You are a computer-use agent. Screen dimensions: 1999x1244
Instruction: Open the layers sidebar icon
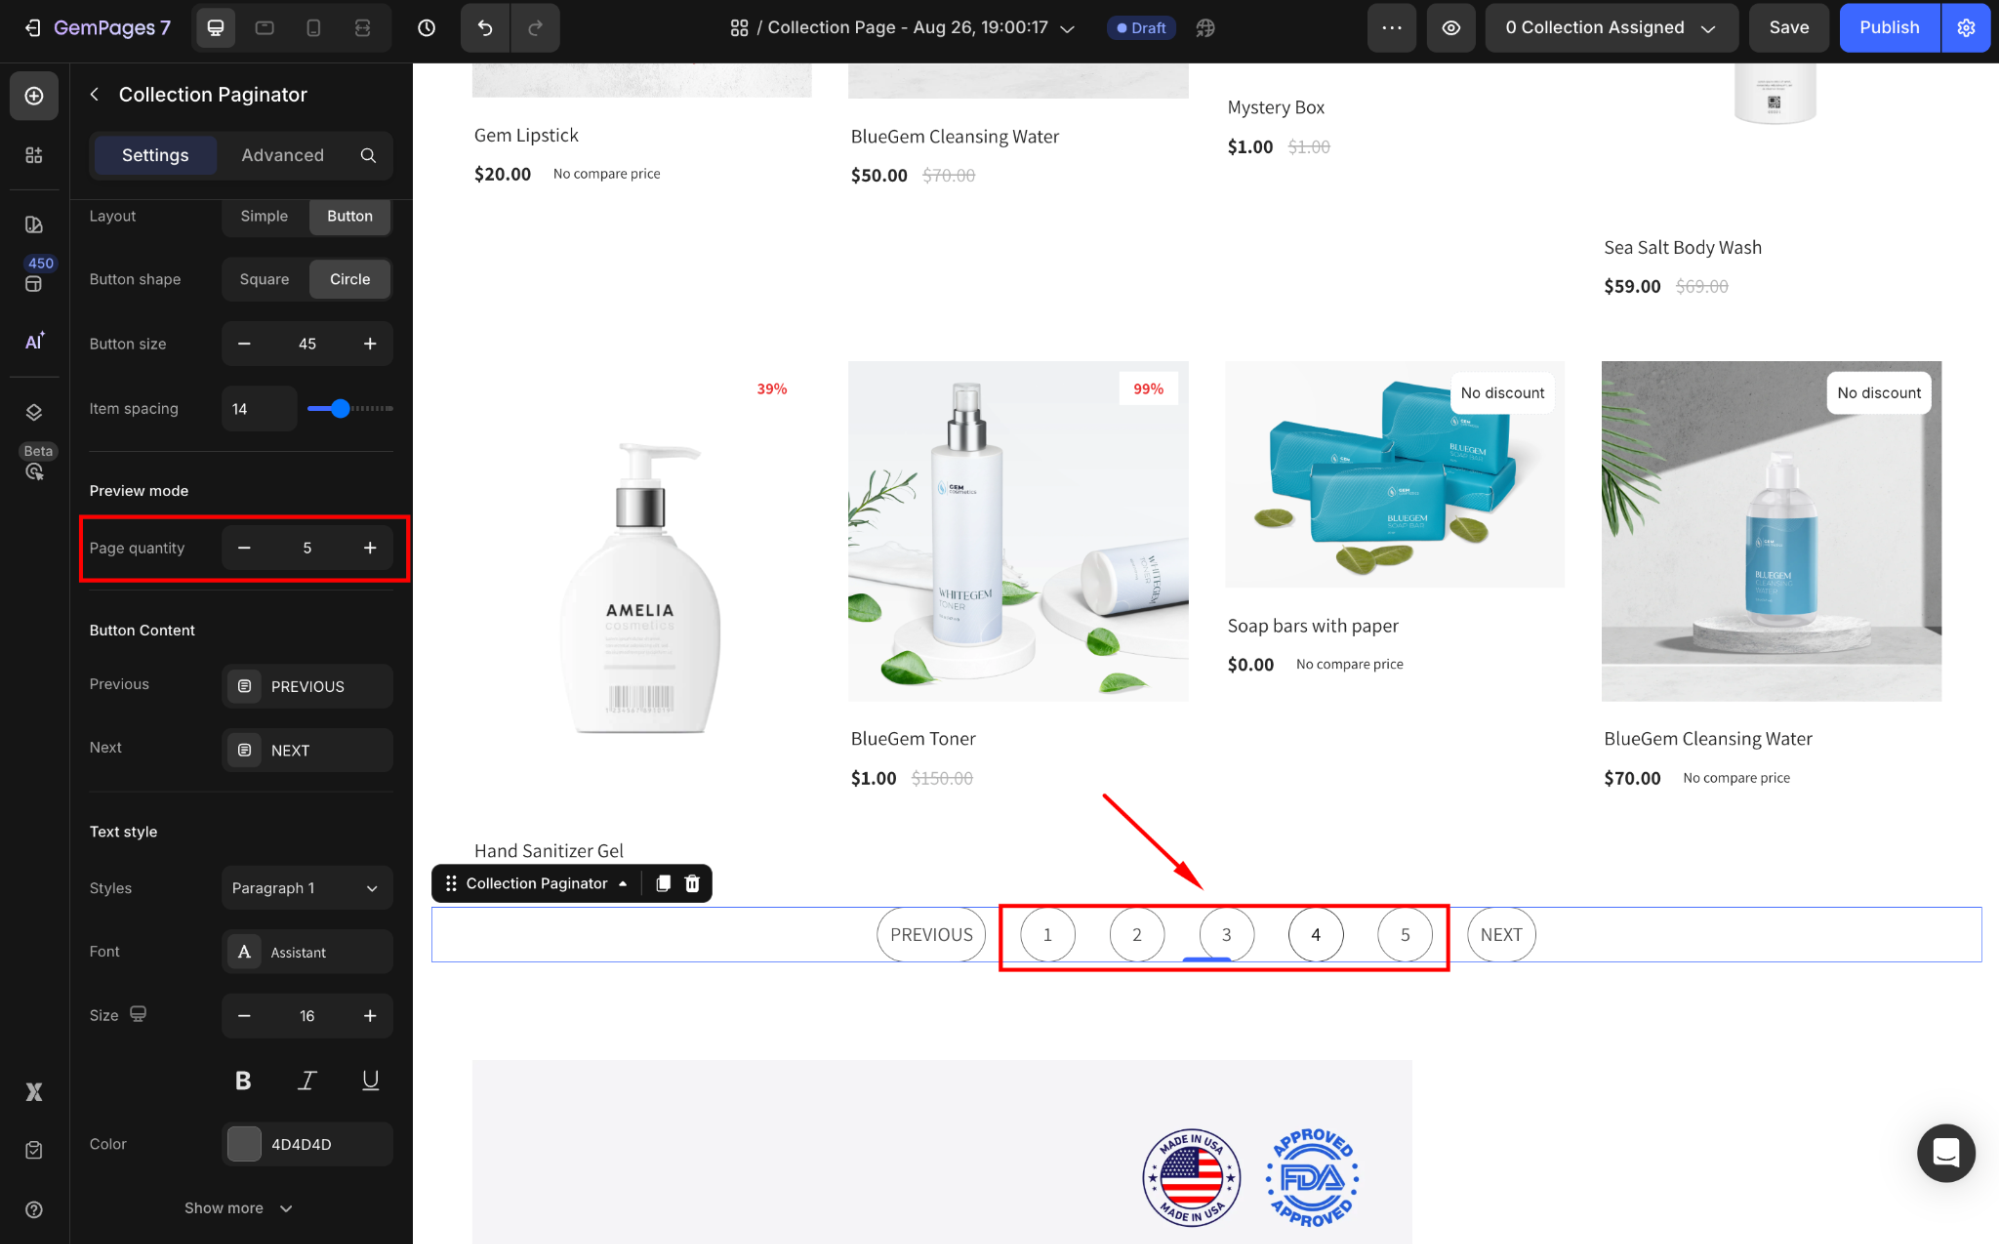34,412
